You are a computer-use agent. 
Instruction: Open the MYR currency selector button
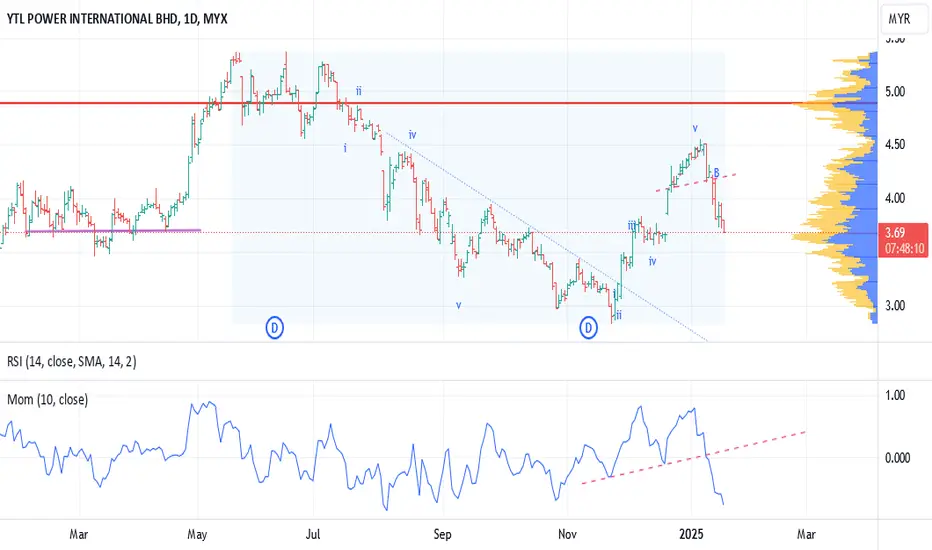point(904,19)
